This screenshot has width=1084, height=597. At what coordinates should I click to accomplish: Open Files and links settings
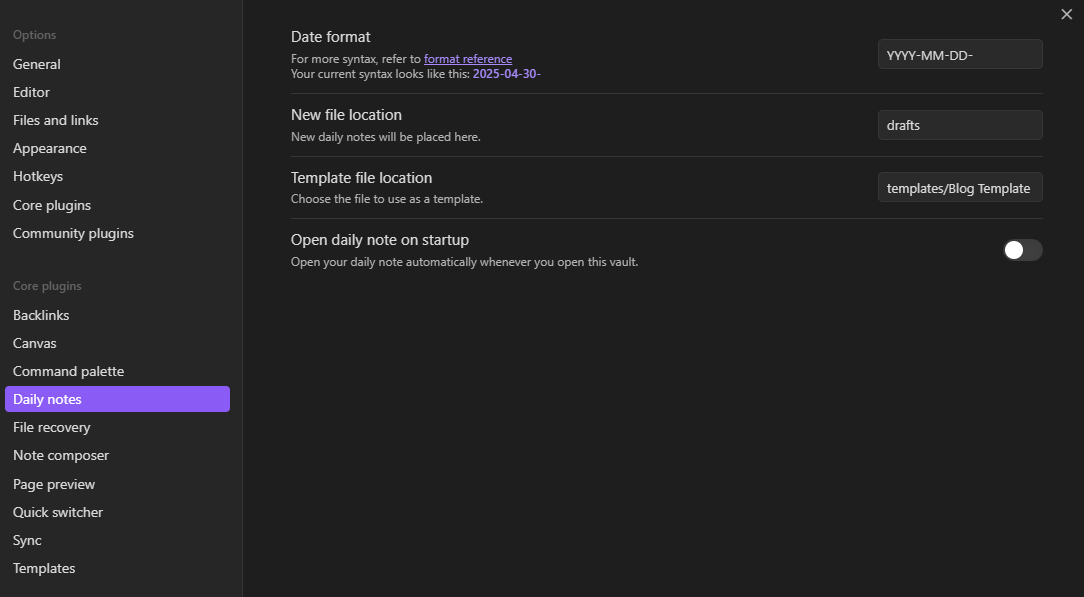[x=55, y=119]
